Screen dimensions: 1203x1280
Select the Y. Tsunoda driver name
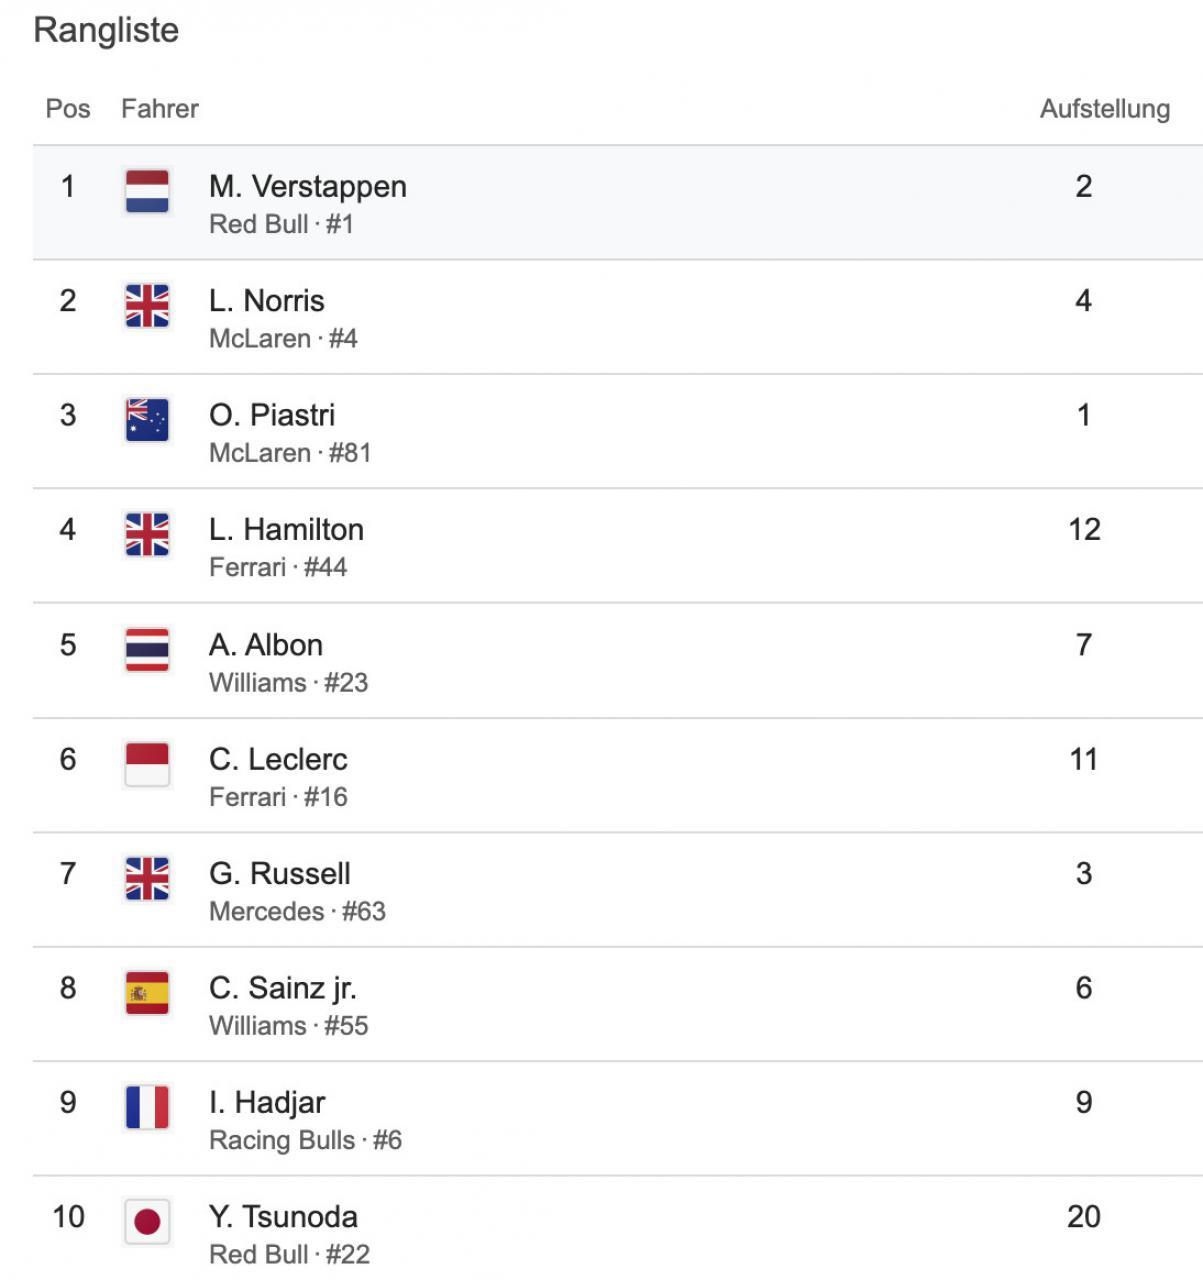[283, 1217]
